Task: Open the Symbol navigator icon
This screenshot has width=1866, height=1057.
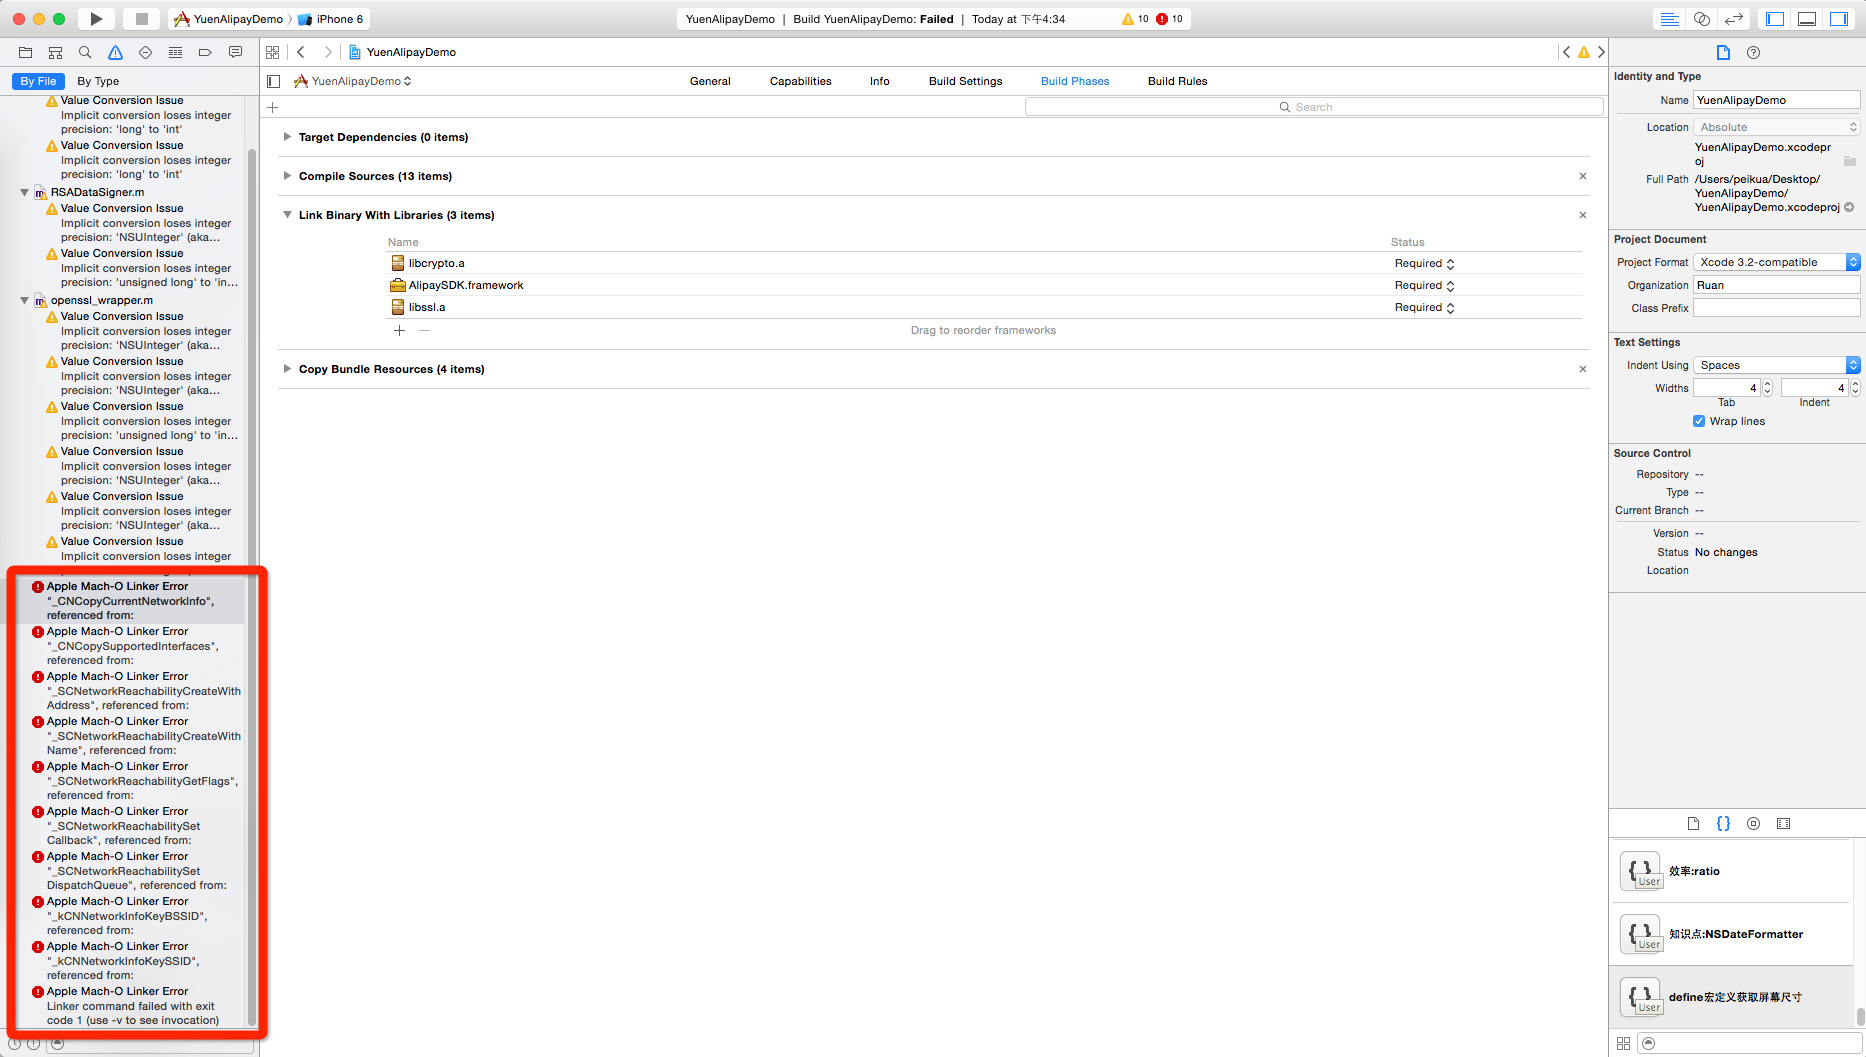Action: click(x=56, y=52)
